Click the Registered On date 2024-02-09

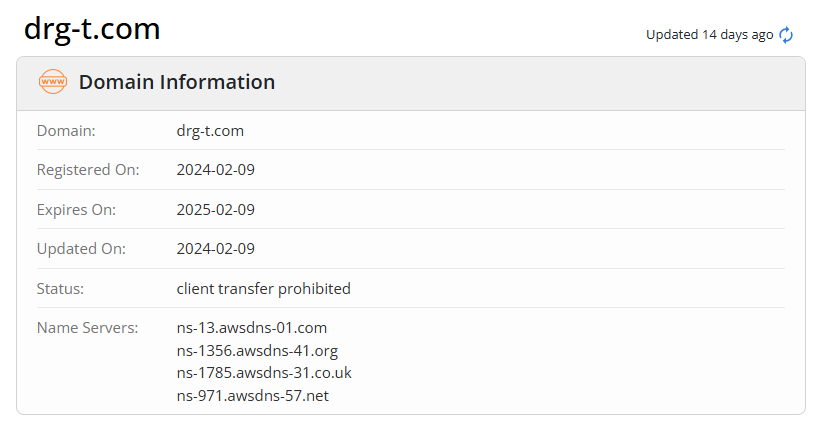tap(215, 170)
